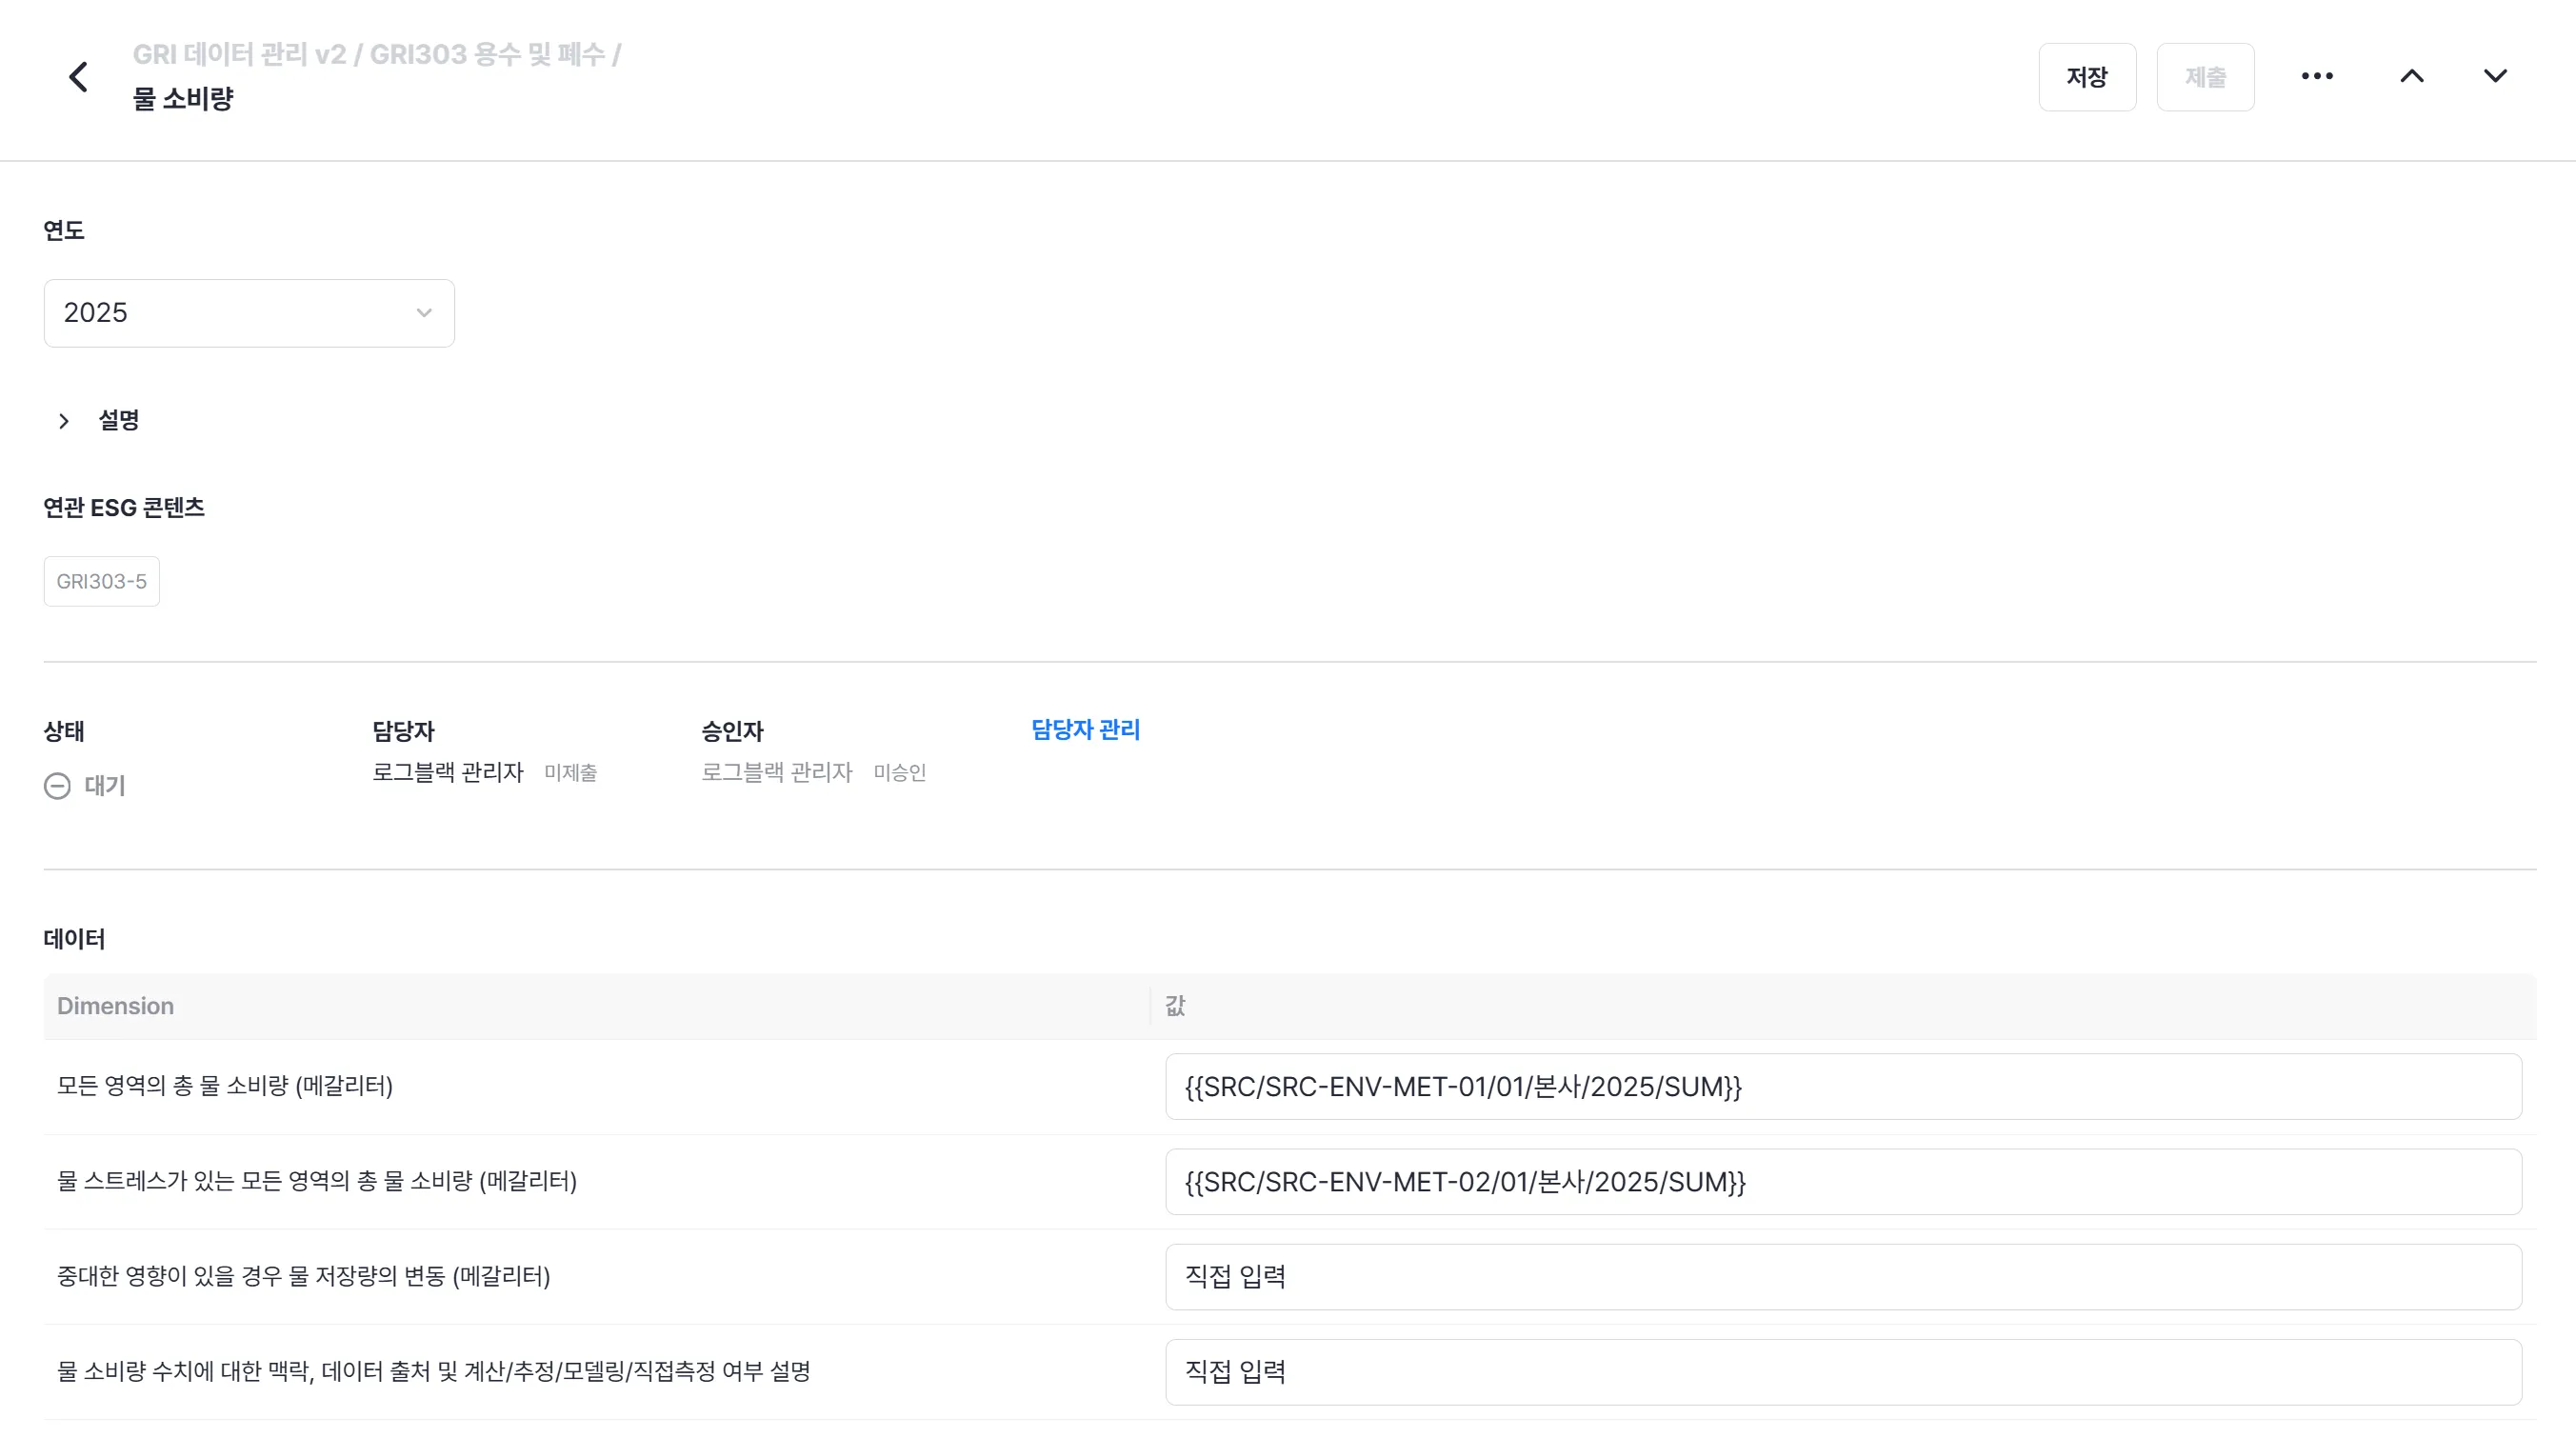
Task: Open the 담당자 관리 link
Action: click(x=1085, y=730)
